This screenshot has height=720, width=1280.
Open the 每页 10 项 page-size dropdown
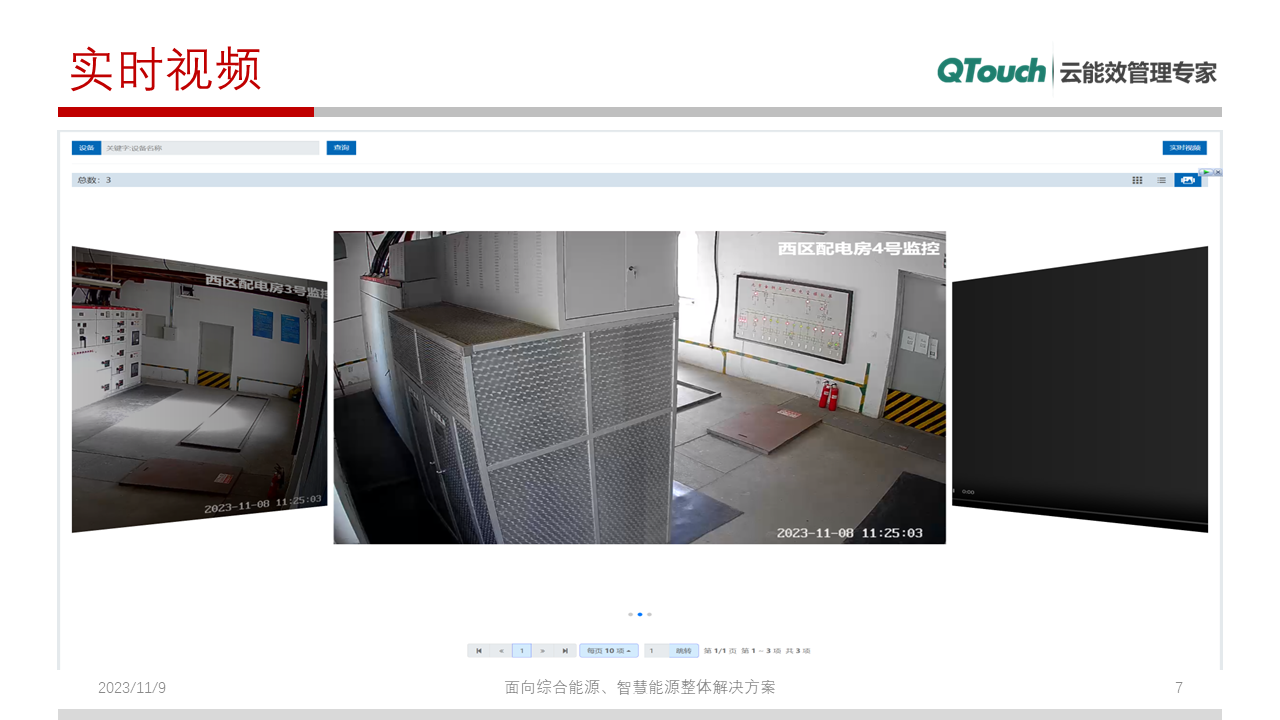609,650
